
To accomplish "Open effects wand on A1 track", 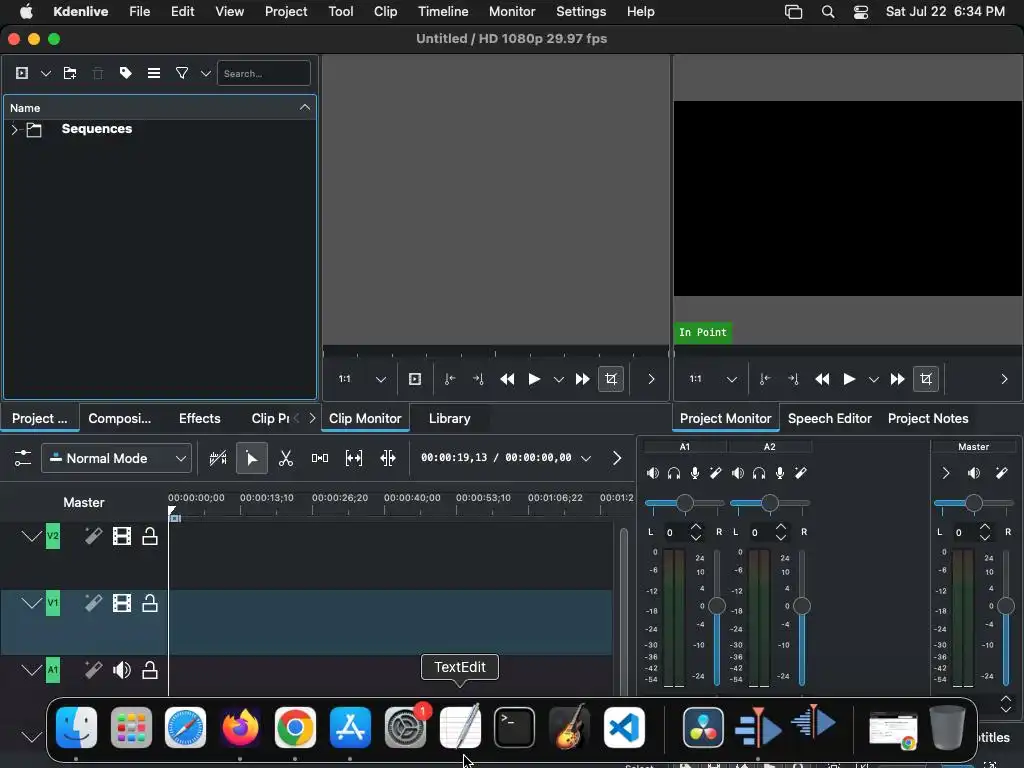I will pos(93,669).
